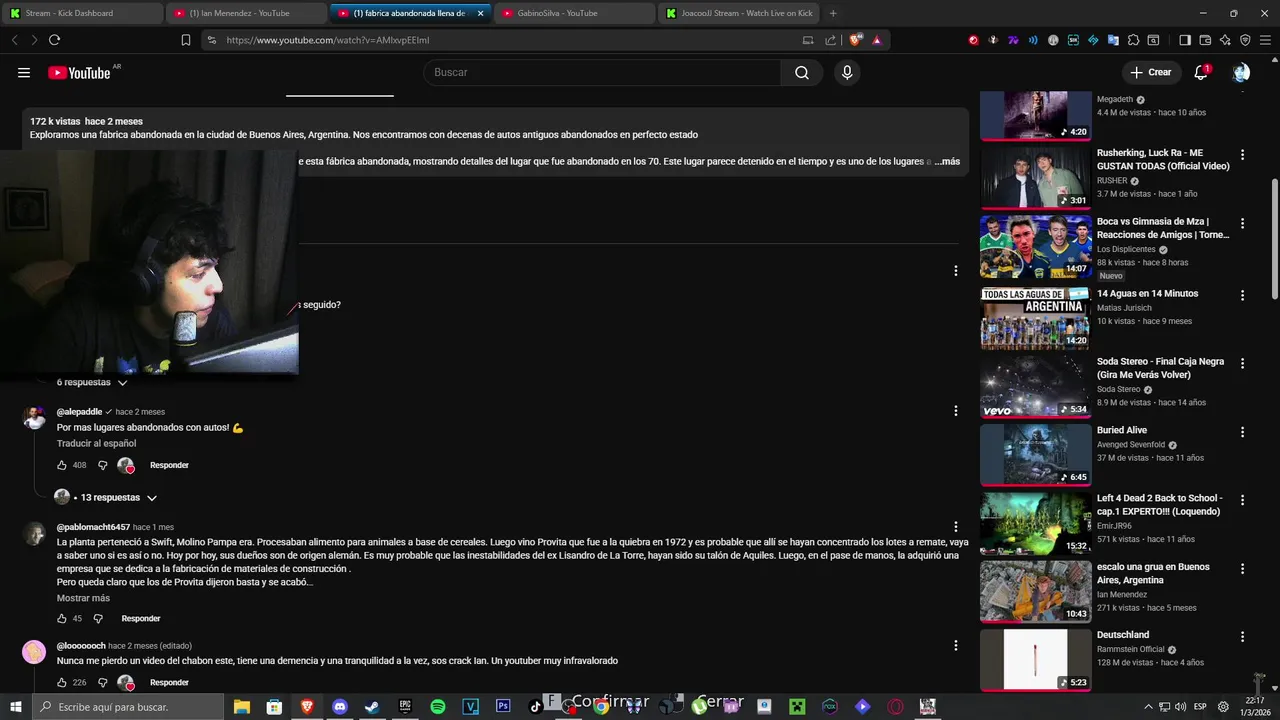Open more options for the Megadeth video
This screenshot has height=720, width=1280.
1243,92
